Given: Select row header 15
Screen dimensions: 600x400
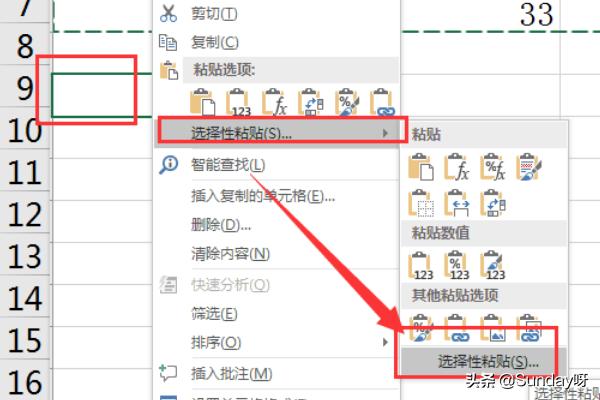Looking at the screenshot, I should click(25, 340).
